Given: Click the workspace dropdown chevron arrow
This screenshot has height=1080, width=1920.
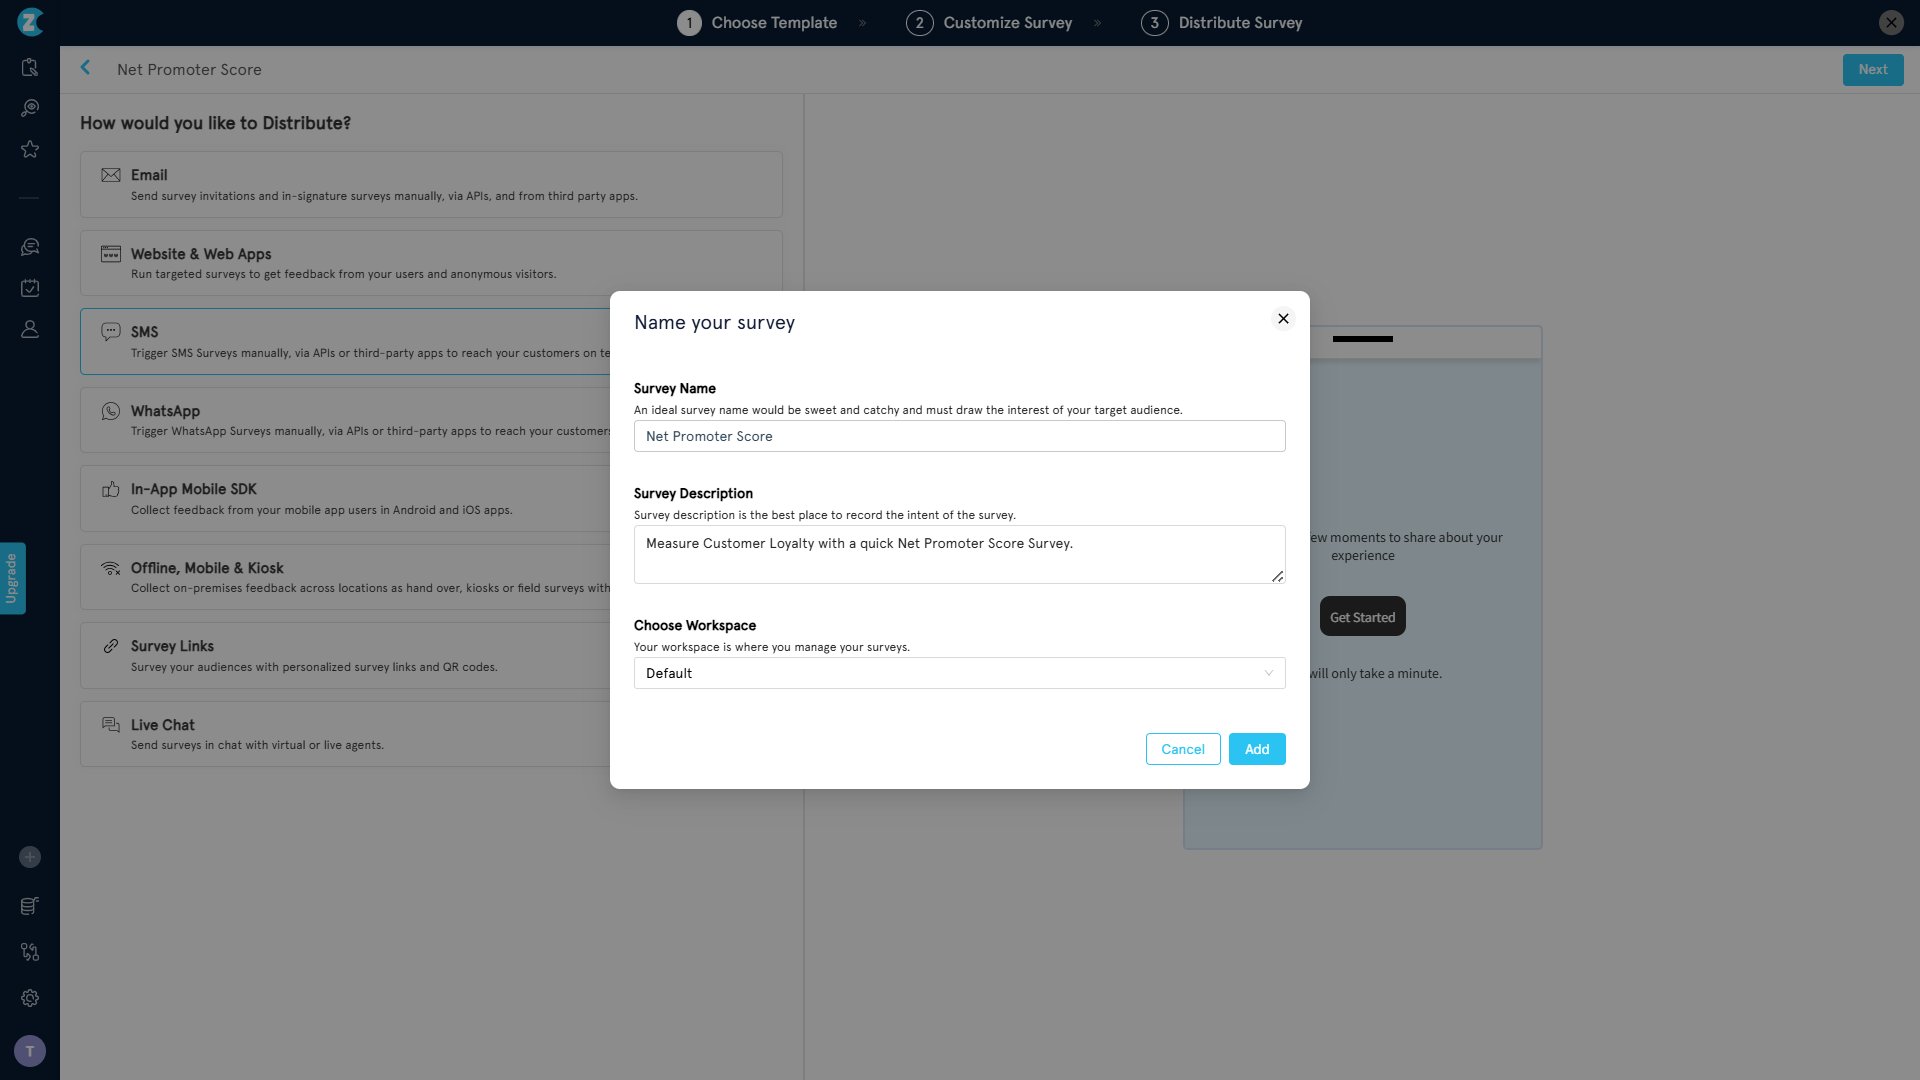Looking at the screenshot, I should pyautogui.click(x=1268, y=673).
